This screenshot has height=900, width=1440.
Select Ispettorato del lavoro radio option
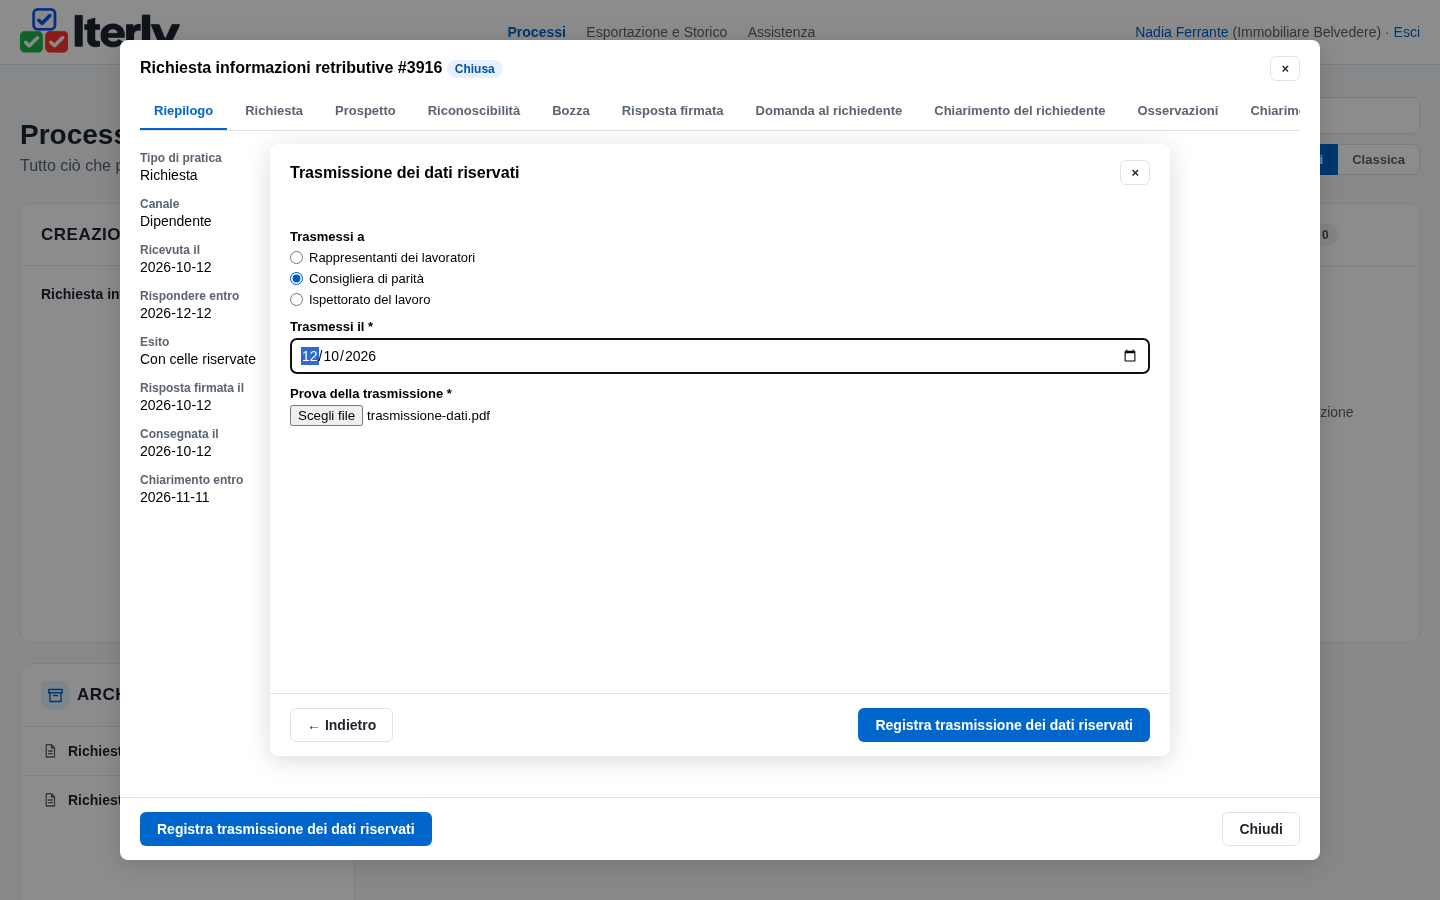click(x=296, y=300)
